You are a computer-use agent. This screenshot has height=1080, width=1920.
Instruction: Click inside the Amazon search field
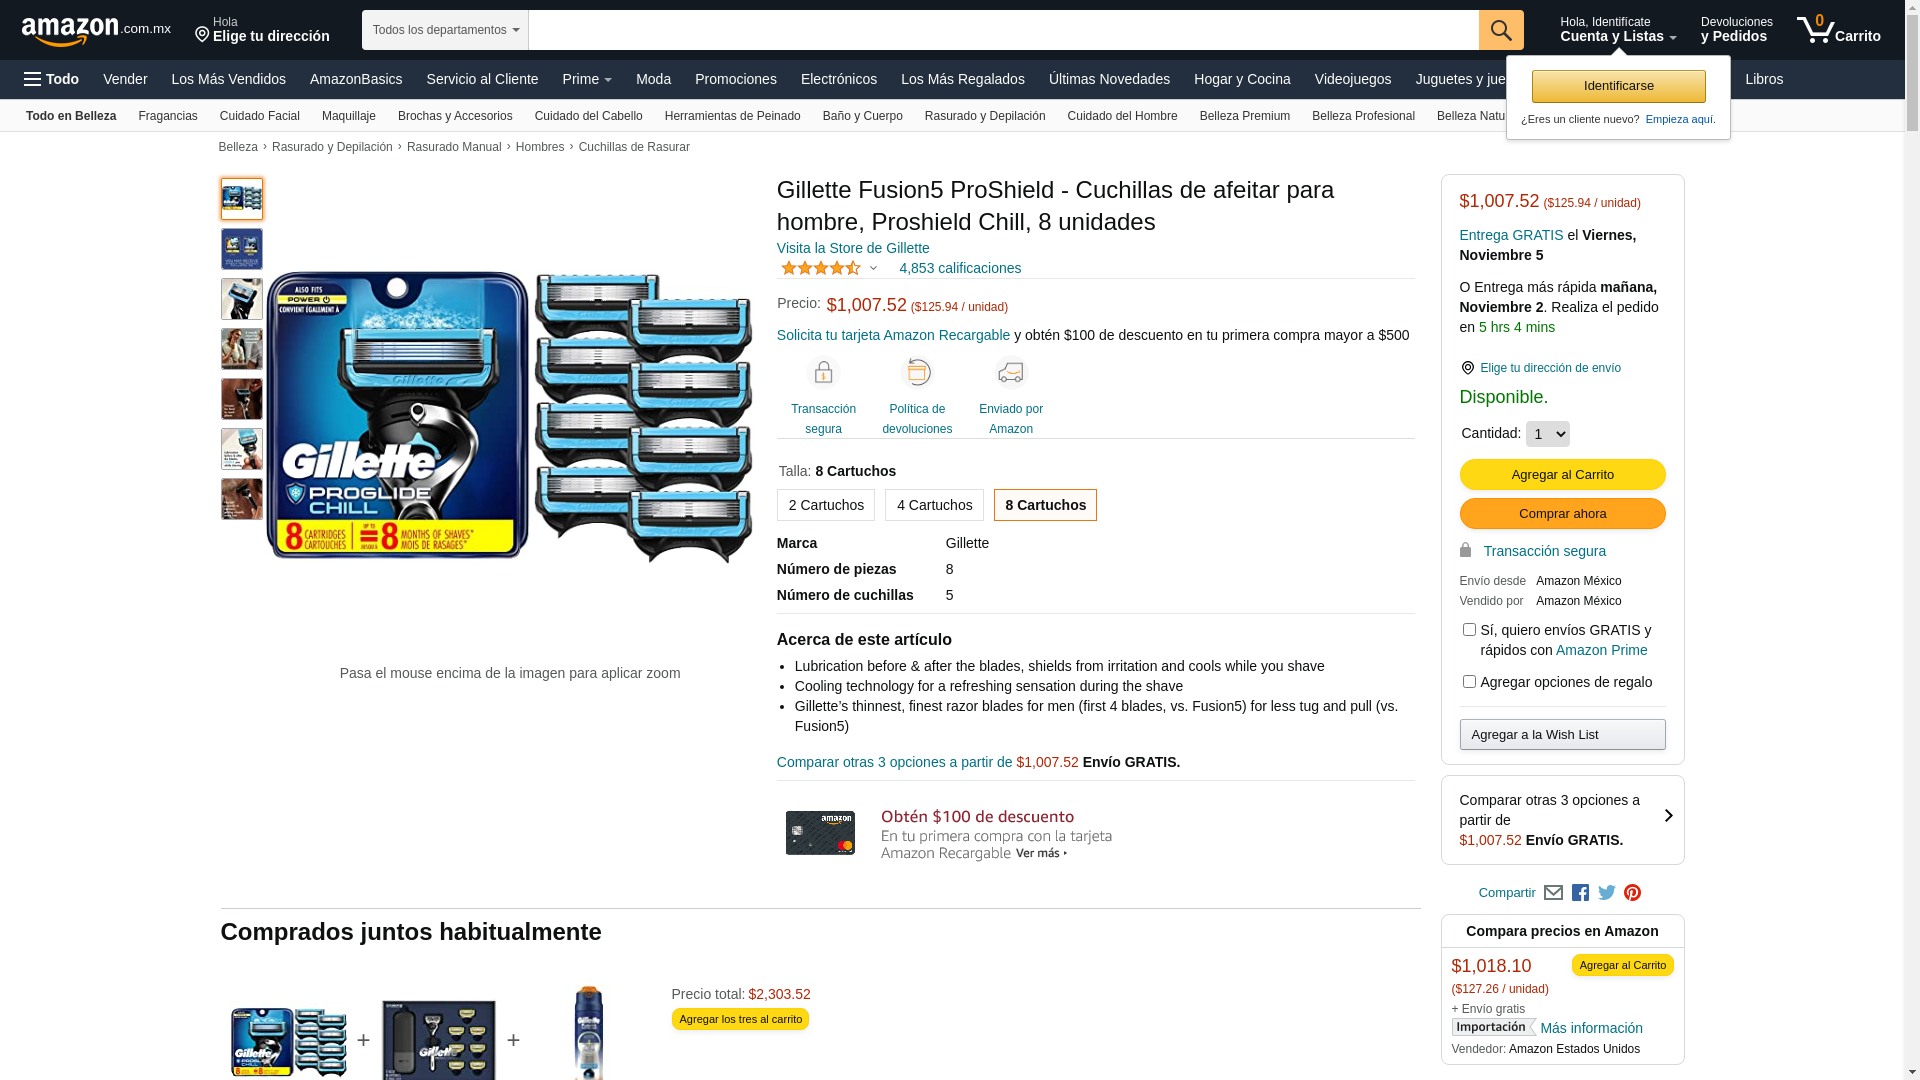1003,30
